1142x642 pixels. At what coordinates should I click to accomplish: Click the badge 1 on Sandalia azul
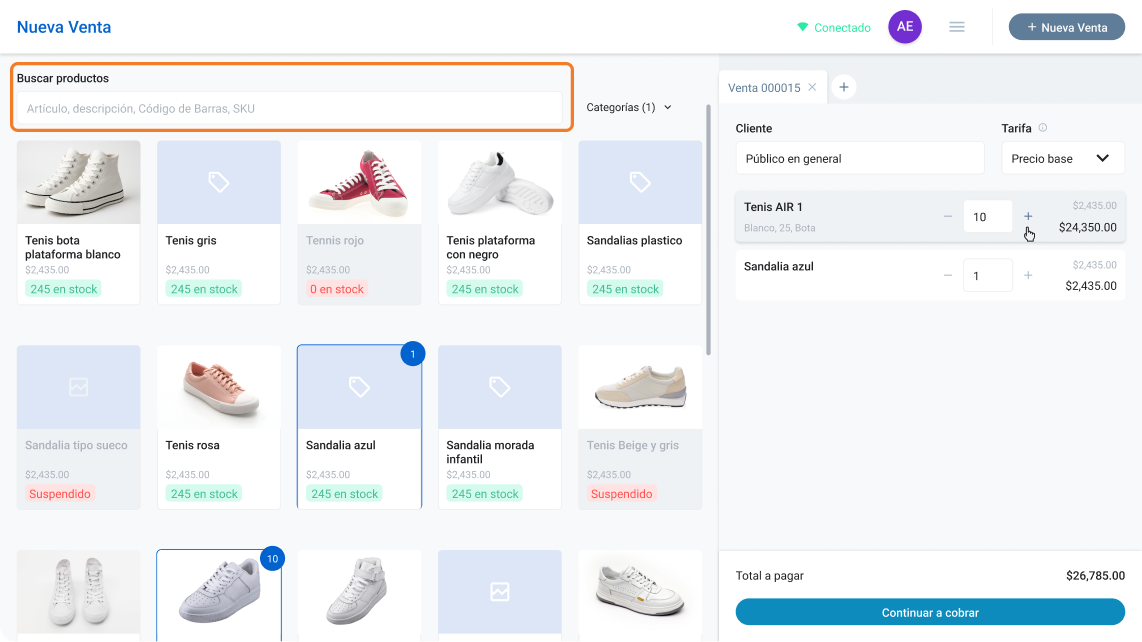click(x=412, y=354)
